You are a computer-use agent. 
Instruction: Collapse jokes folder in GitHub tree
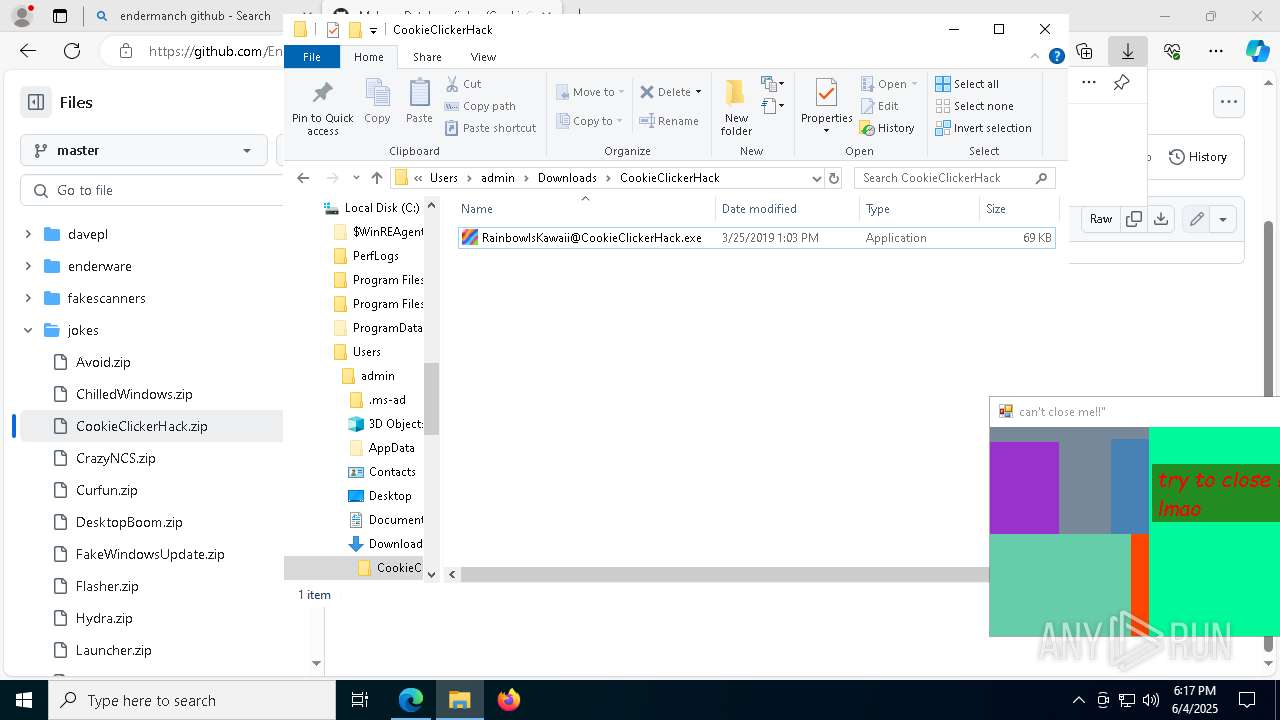(28, 330)
